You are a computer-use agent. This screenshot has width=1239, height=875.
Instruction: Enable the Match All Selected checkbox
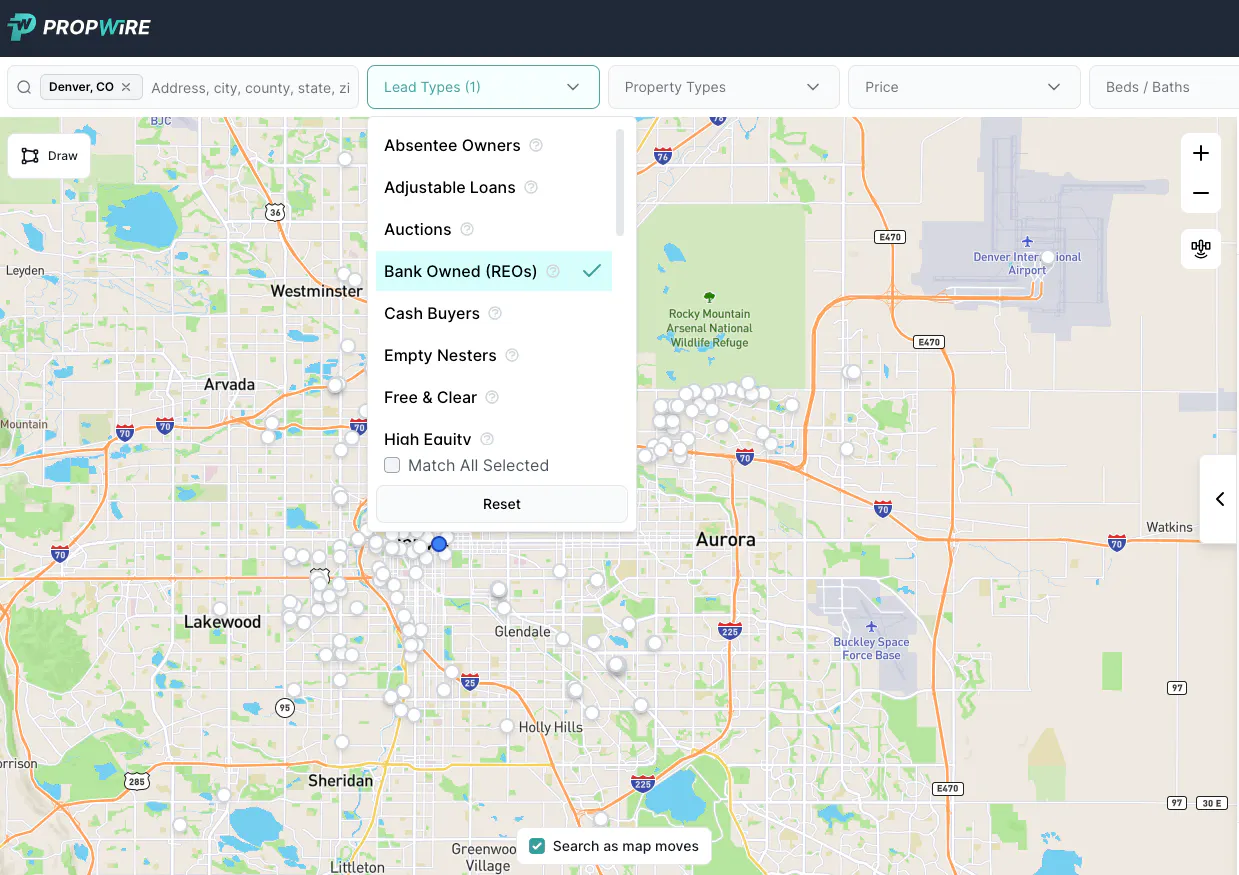[391, 465]
